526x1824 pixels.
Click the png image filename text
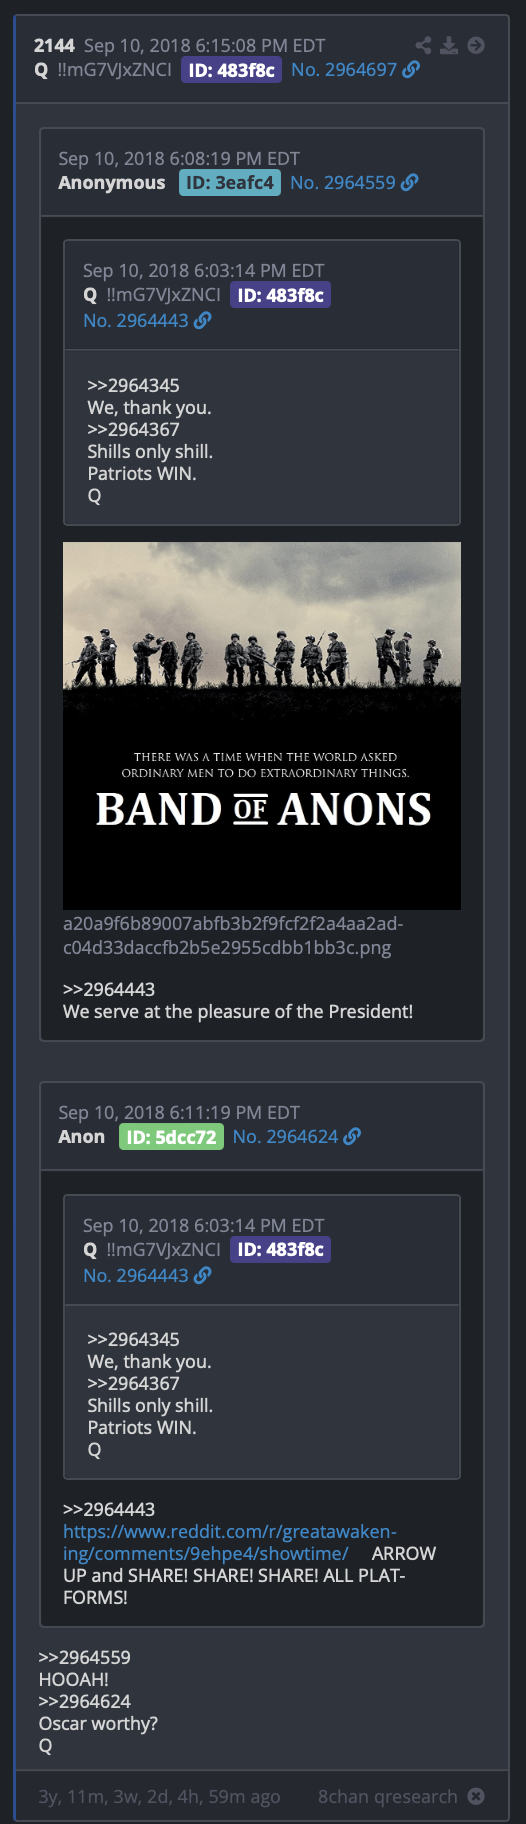(233, 935)
